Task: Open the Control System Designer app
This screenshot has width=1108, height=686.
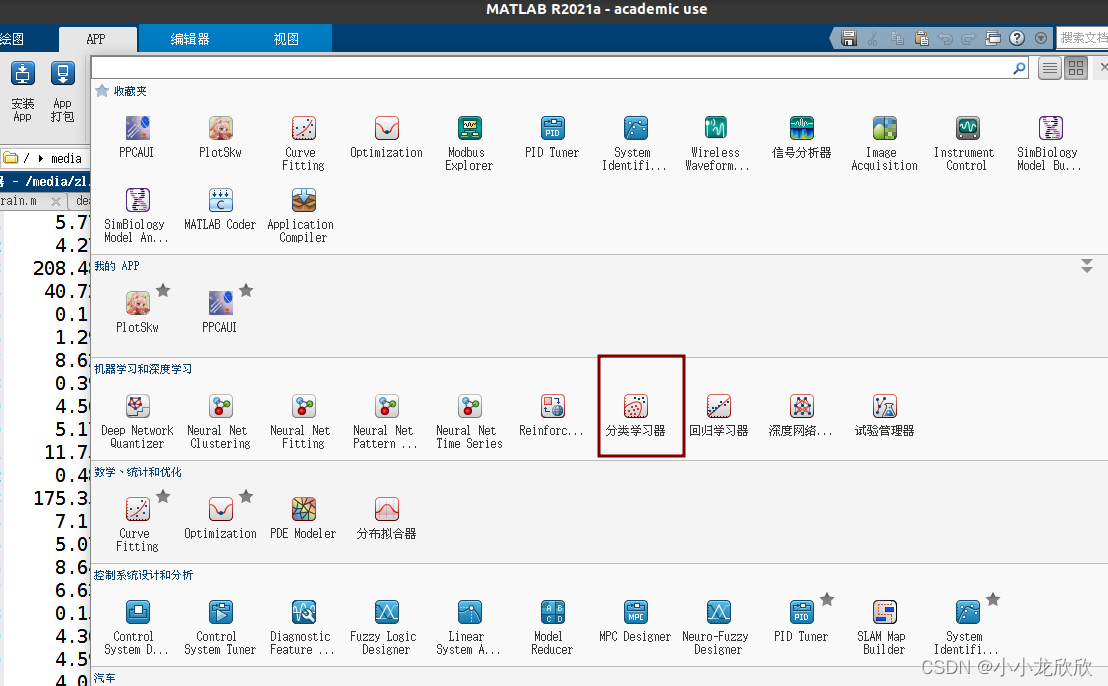Action: (x=137, y=628)
